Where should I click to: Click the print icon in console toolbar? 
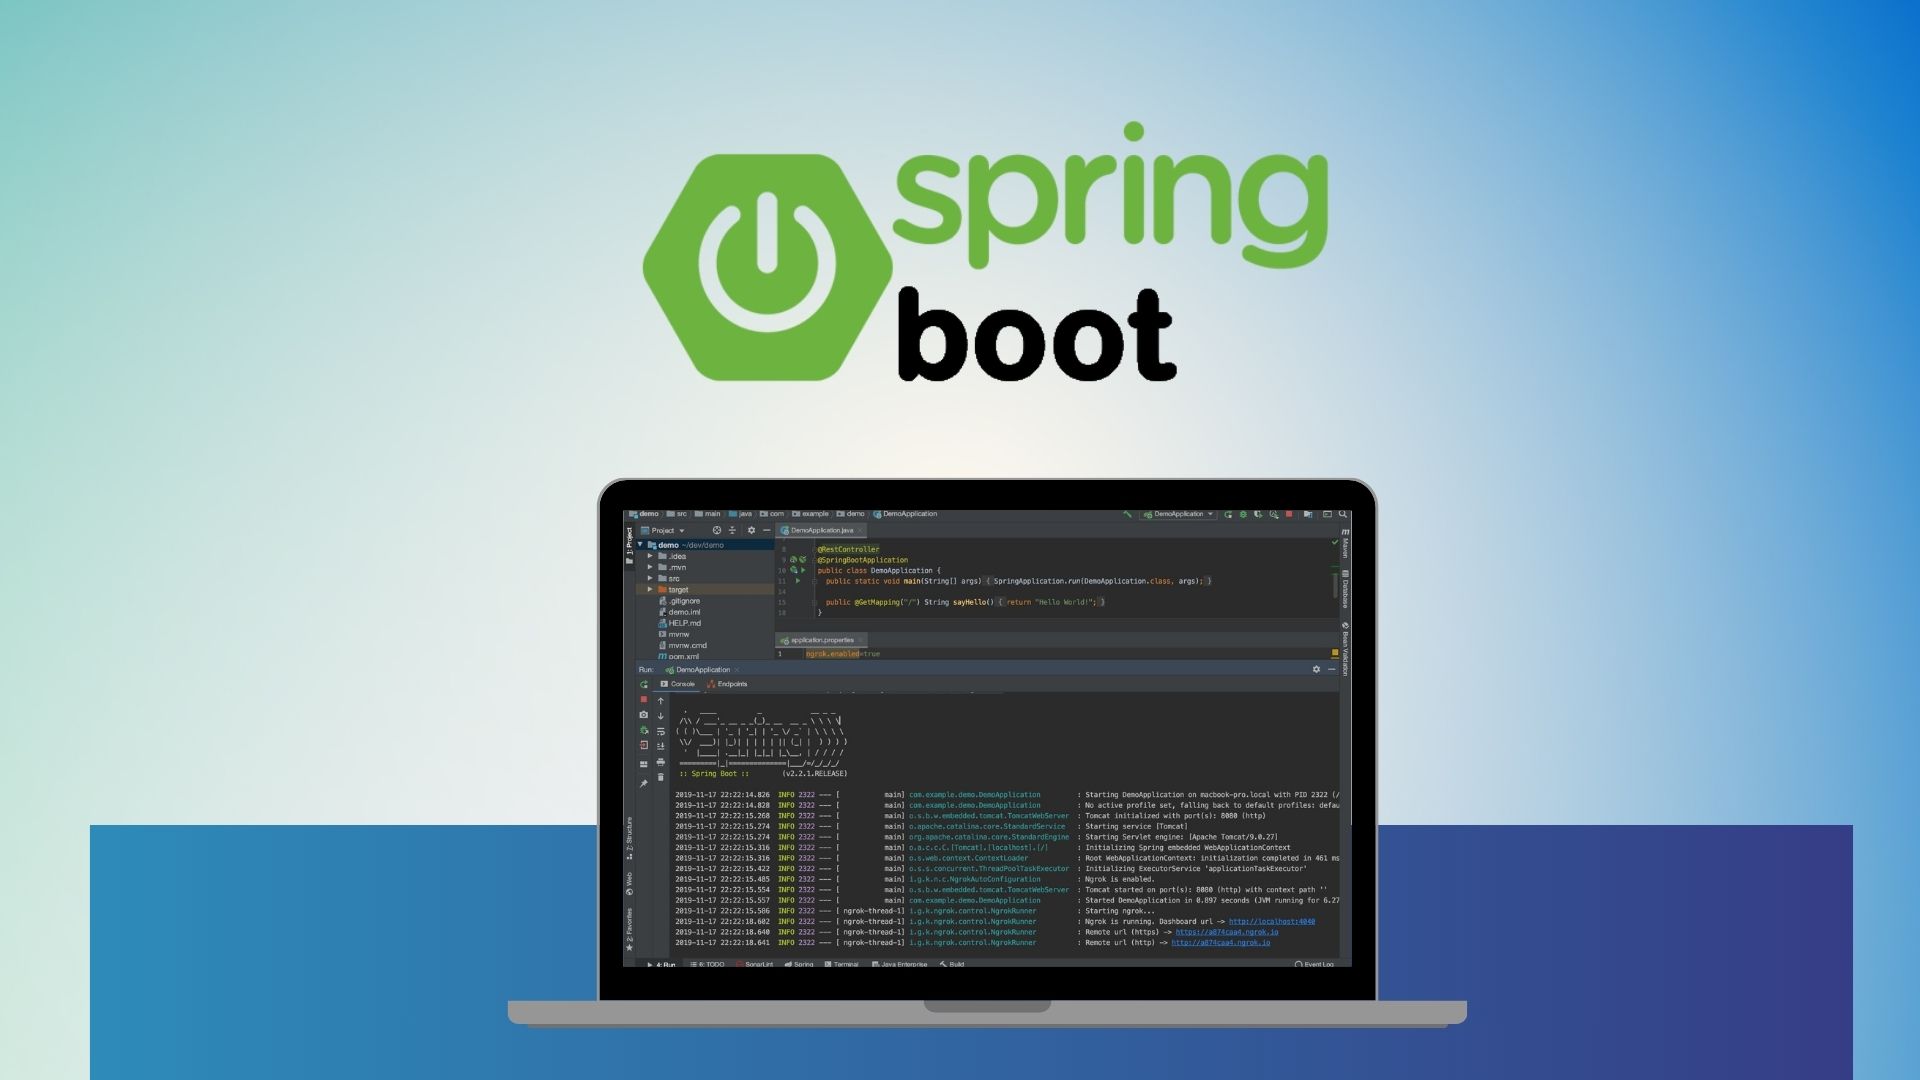[x=661, y=762]
